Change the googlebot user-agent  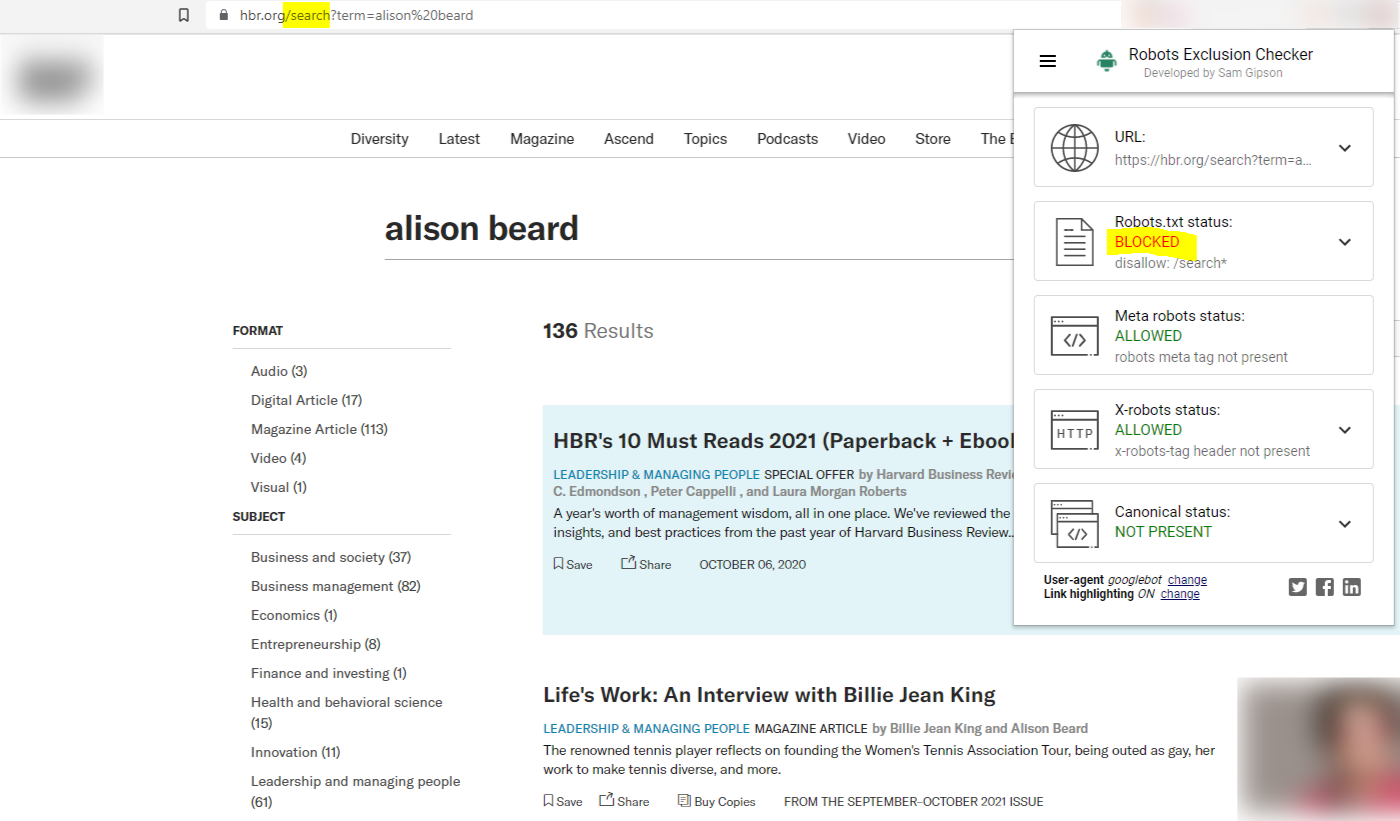1187,579
